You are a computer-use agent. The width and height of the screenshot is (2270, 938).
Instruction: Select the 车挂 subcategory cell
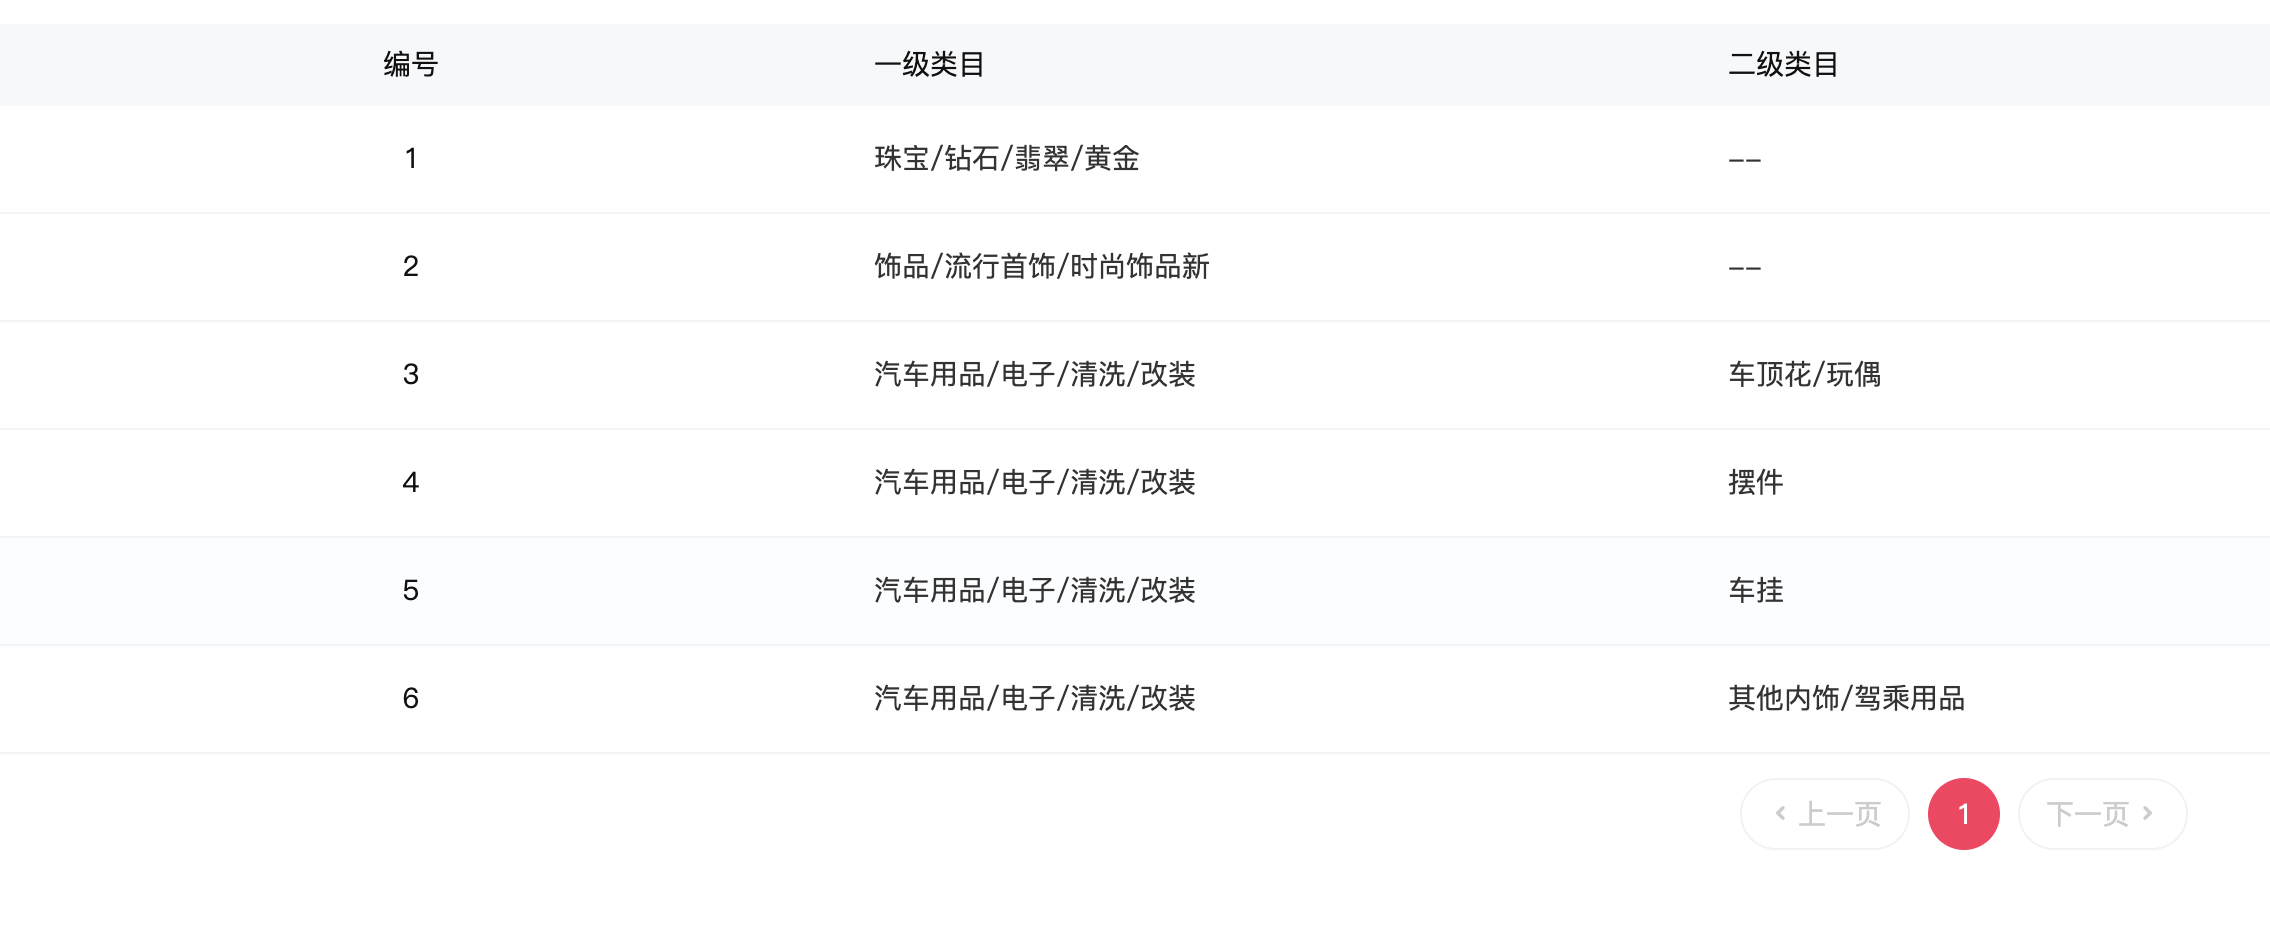(1756, 591)
